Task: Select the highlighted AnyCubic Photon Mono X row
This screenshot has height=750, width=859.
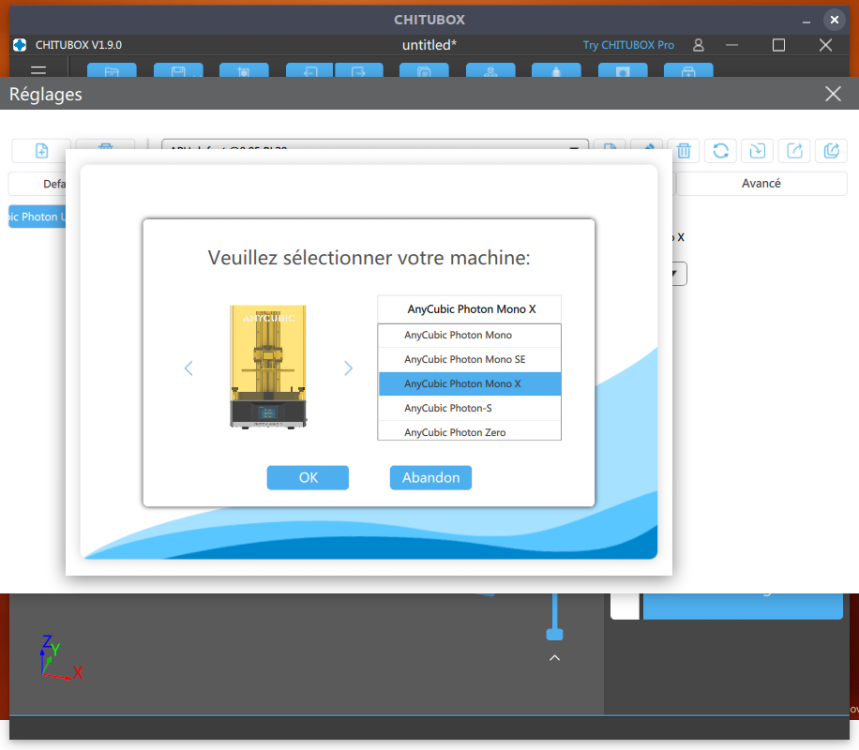Action: 469,384
